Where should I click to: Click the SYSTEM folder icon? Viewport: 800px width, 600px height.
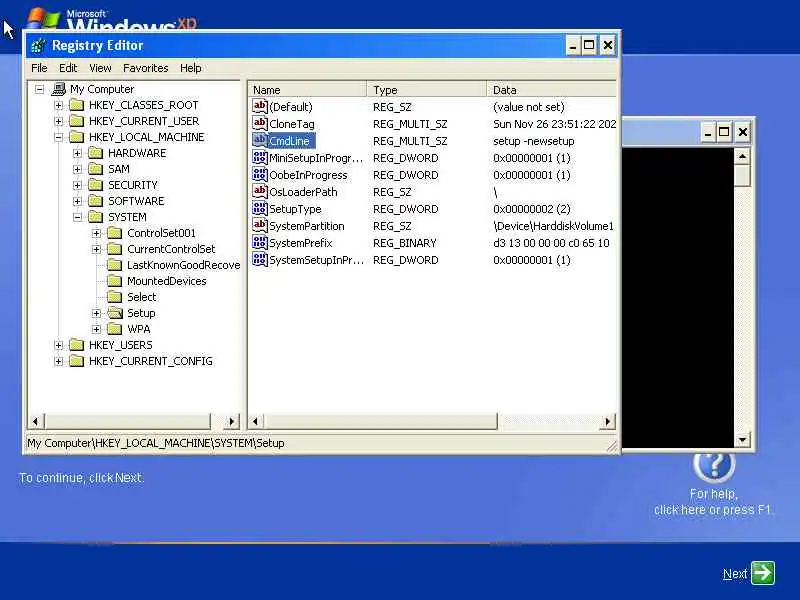95,217
